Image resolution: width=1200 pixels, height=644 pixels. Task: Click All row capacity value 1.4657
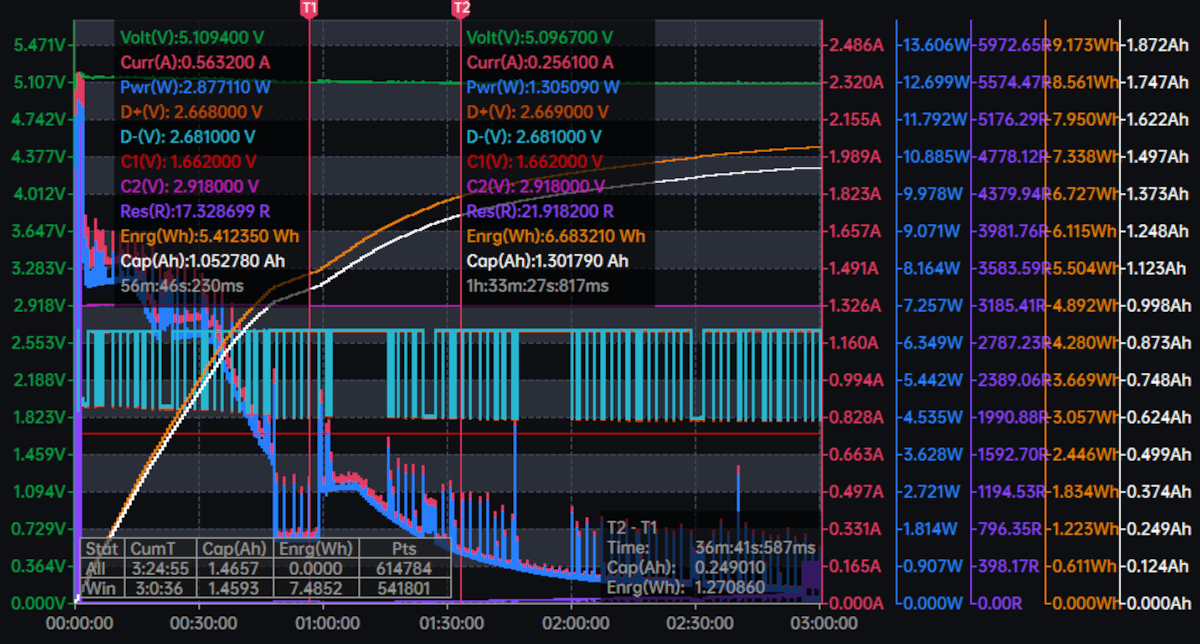(x=234, y=568)
